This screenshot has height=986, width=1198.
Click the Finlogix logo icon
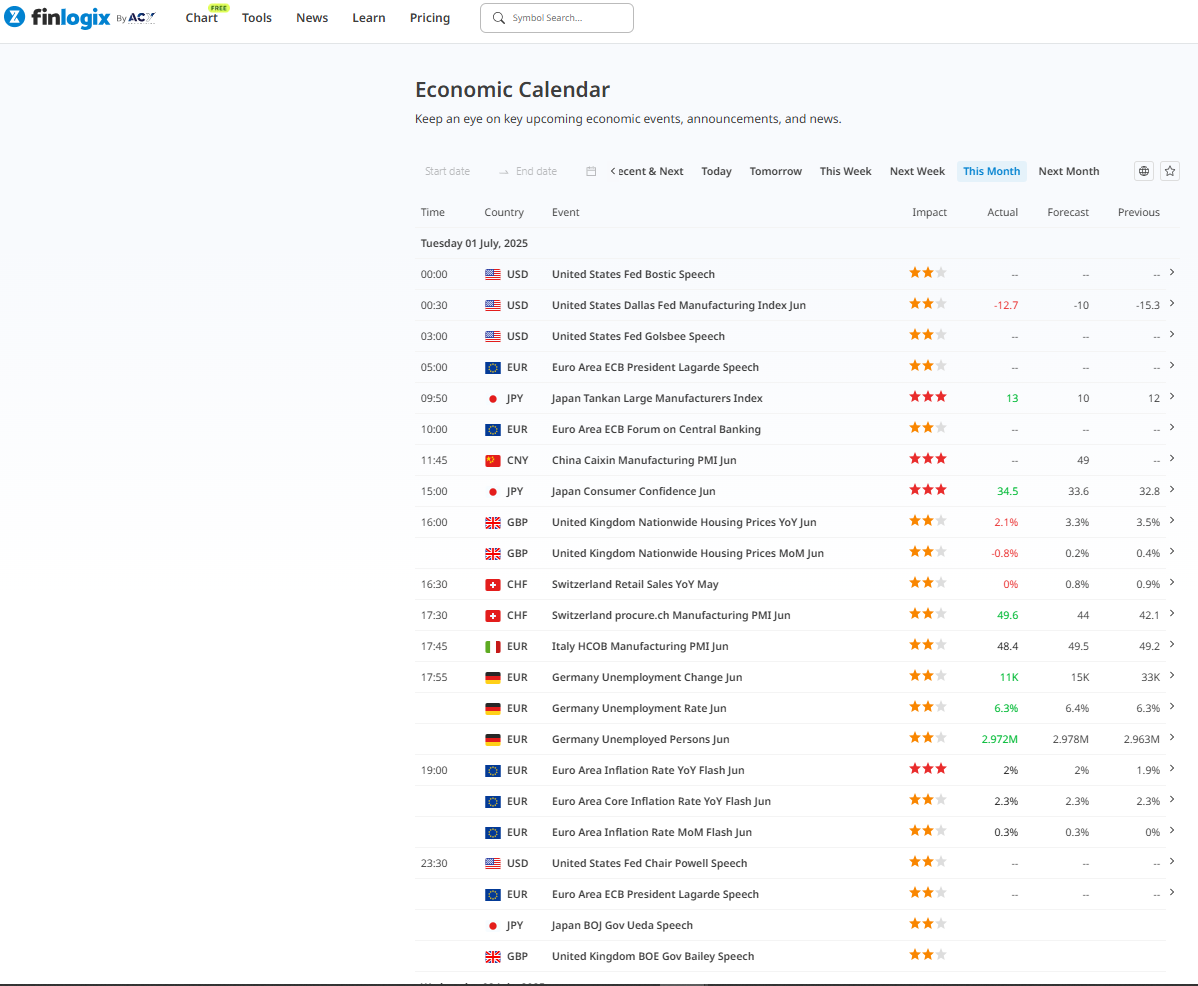pyautogui.click(x=15, y=18)
